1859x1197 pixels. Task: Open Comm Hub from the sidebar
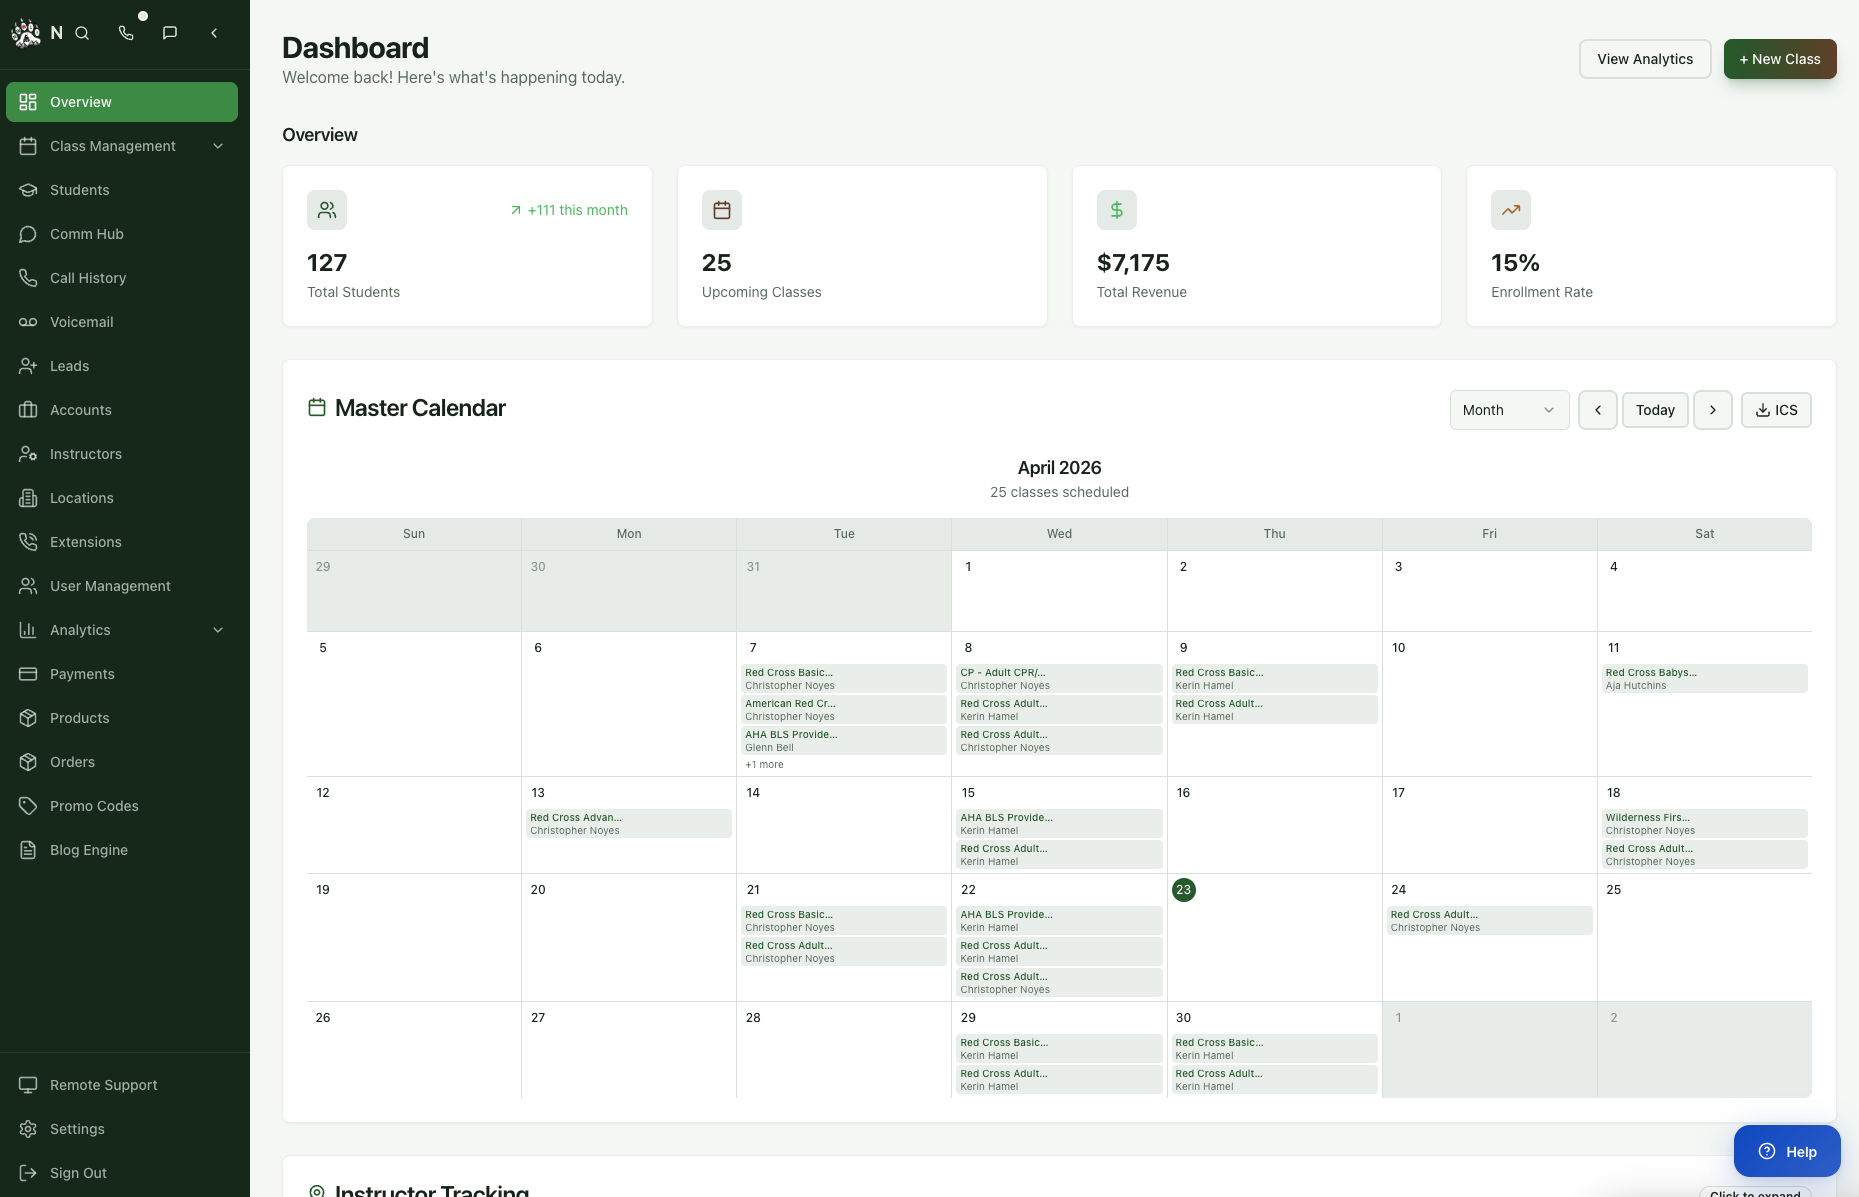click(86, 234)
